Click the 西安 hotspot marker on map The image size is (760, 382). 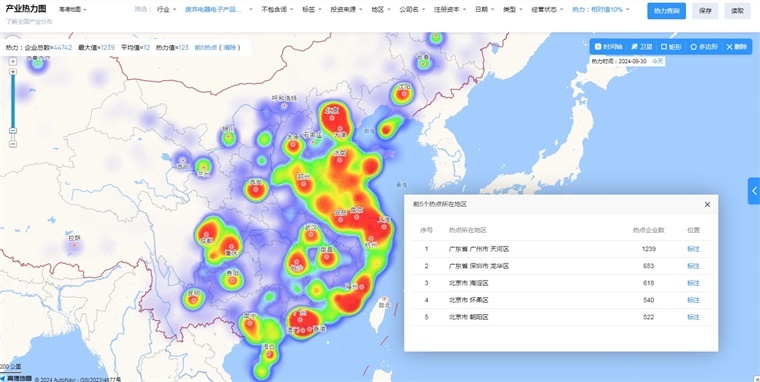(256, 191)
